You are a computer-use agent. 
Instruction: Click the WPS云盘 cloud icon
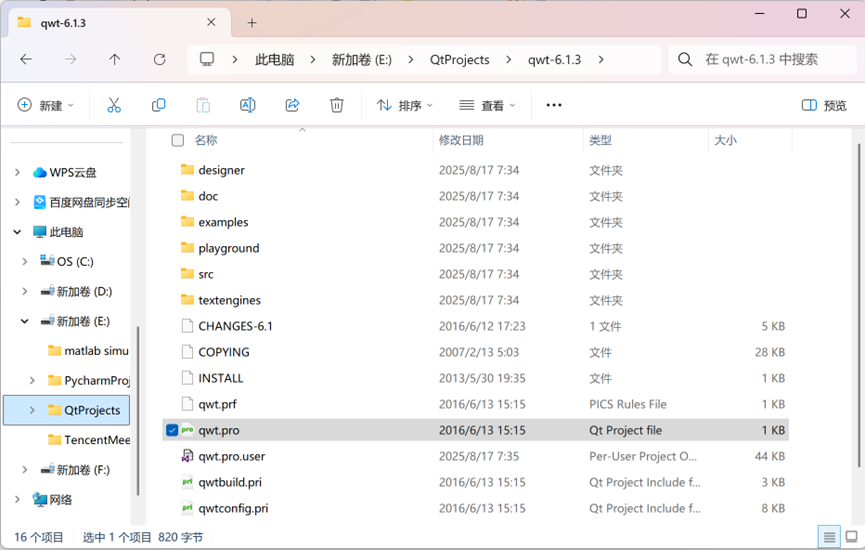pyautogui.click(x=40, y=173)
